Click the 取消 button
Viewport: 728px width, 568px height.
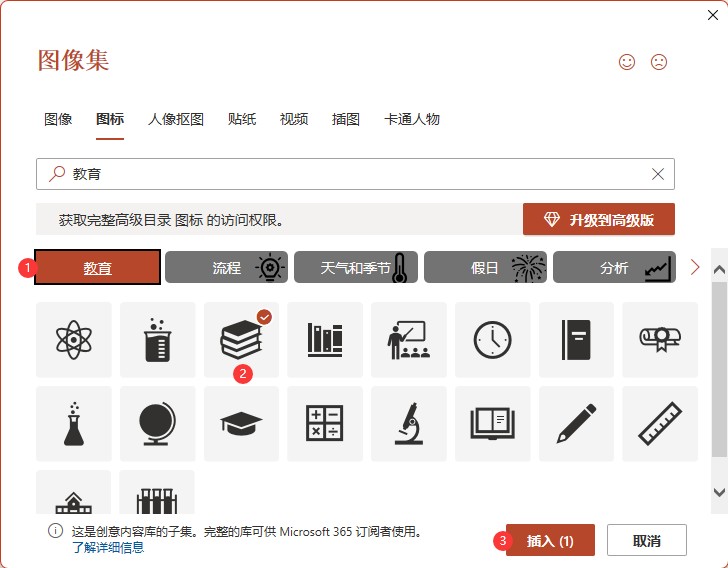[x=647, y=541]
